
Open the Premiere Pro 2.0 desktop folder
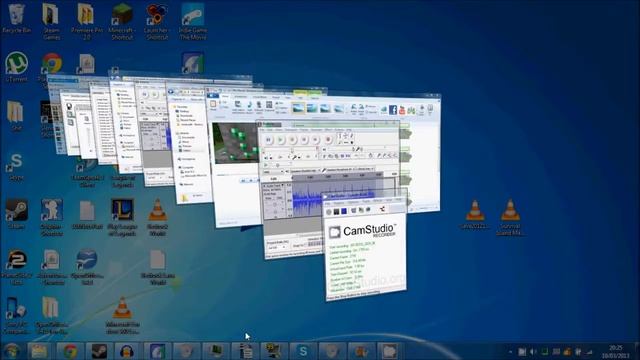87,21
